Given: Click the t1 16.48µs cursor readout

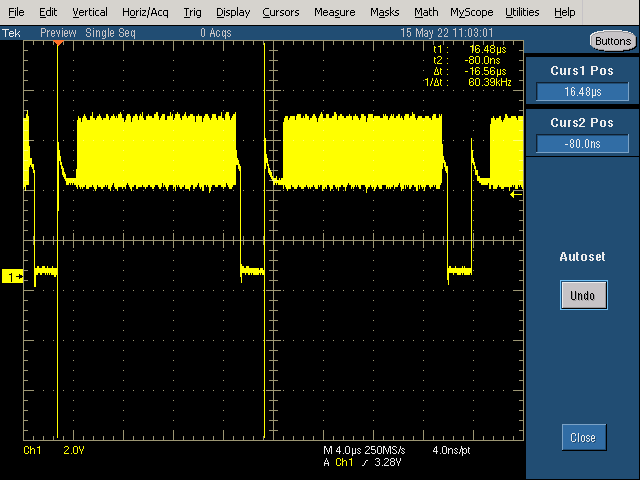Looking at the screenshot, I should 469,49.
